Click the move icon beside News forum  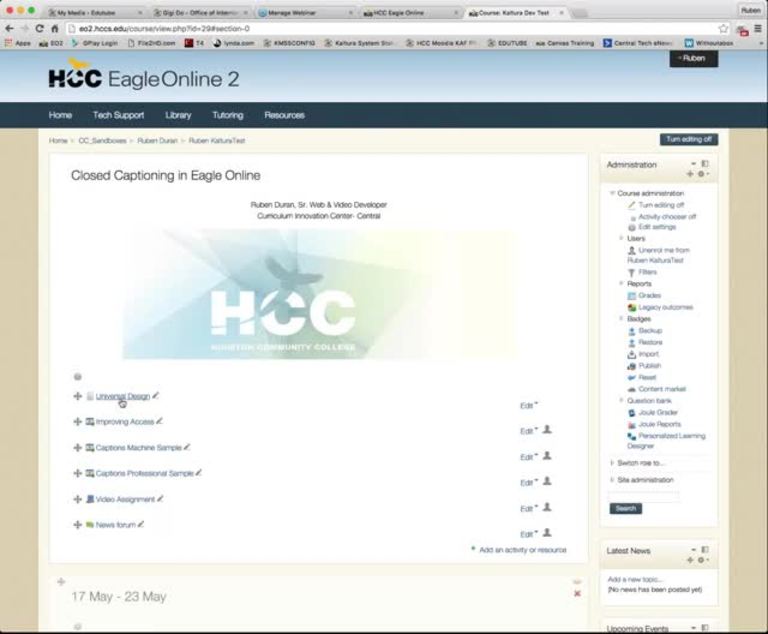click(x=77, y=525)
